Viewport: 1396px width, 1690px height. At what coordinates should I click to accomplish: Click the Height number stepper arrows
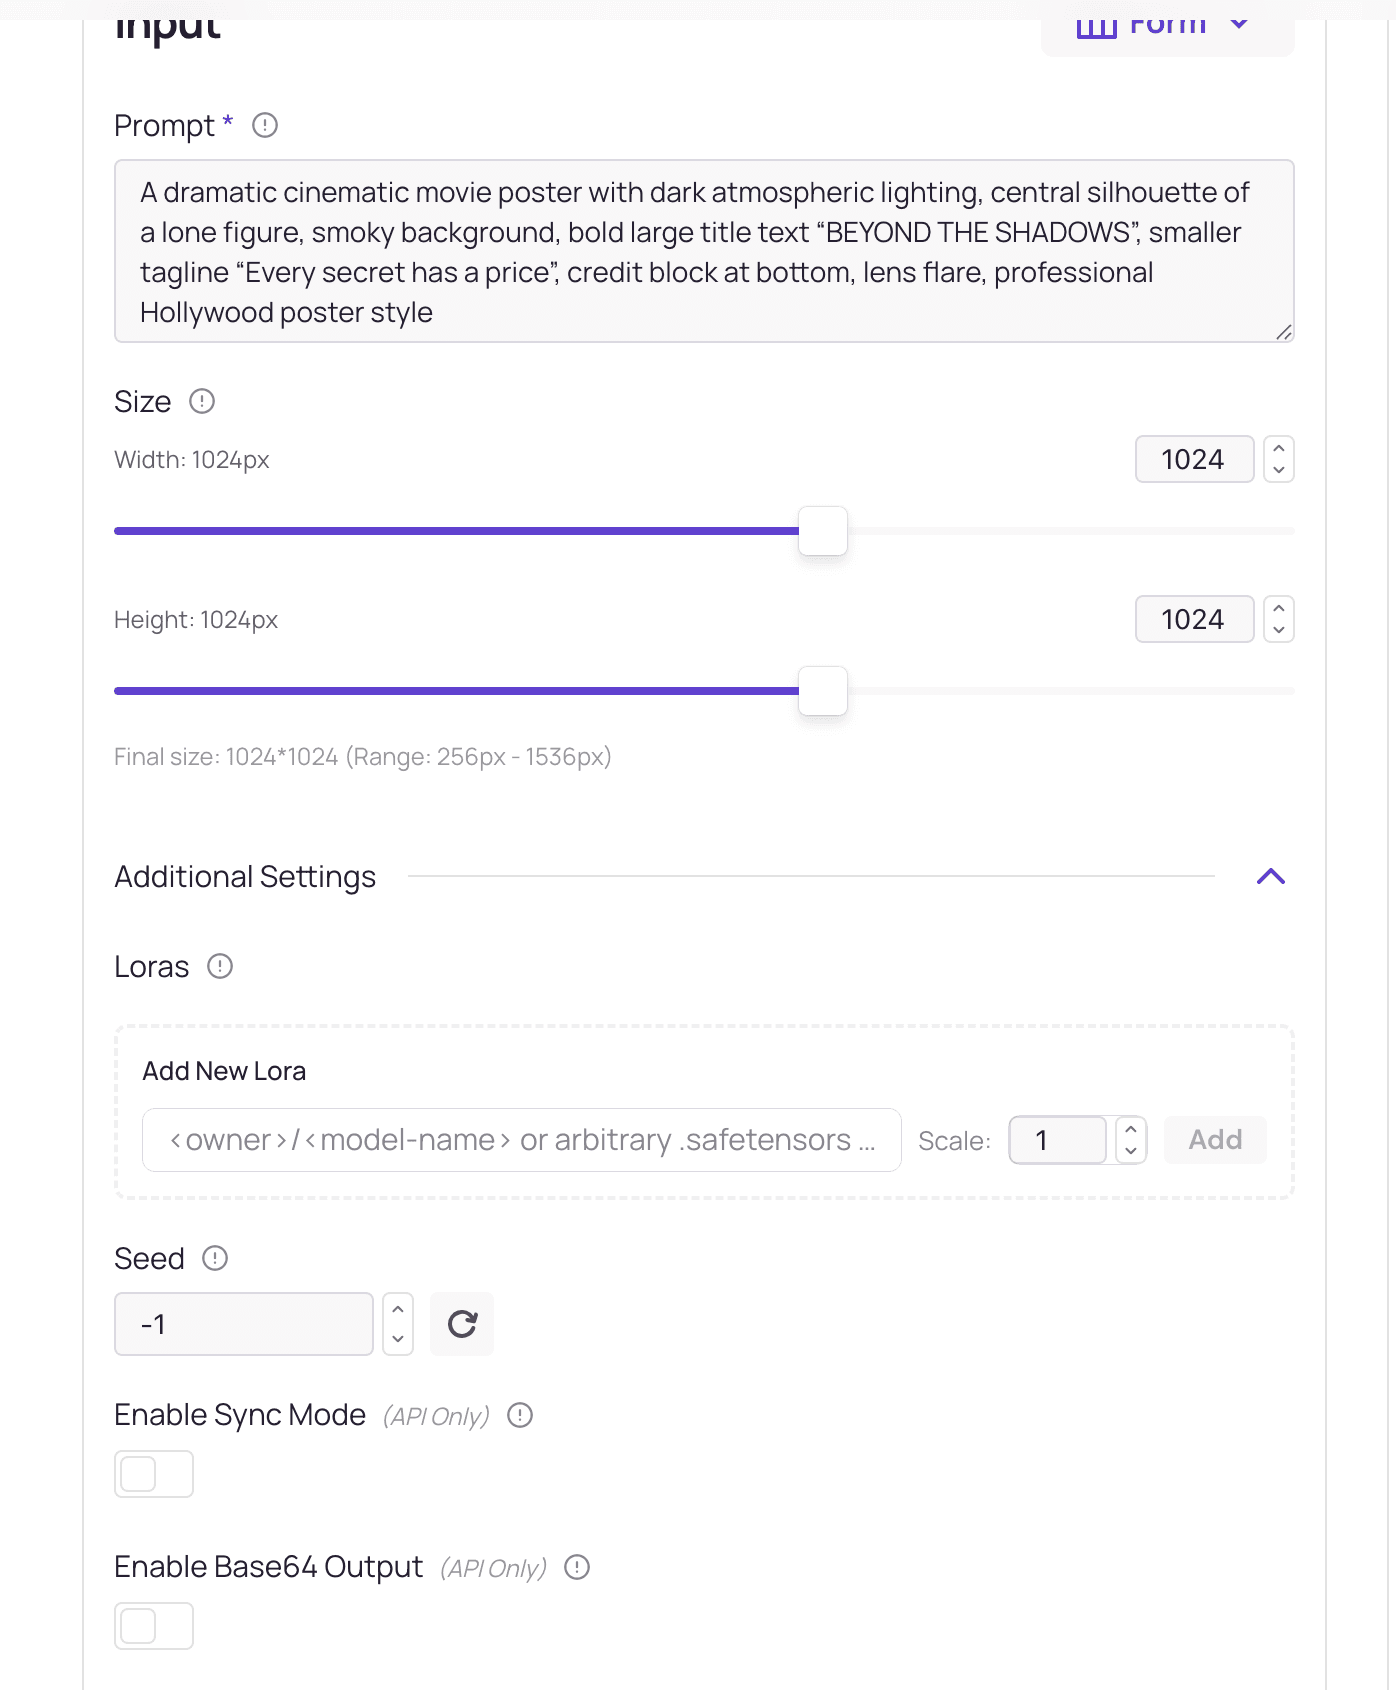(x=1279, y=619)
